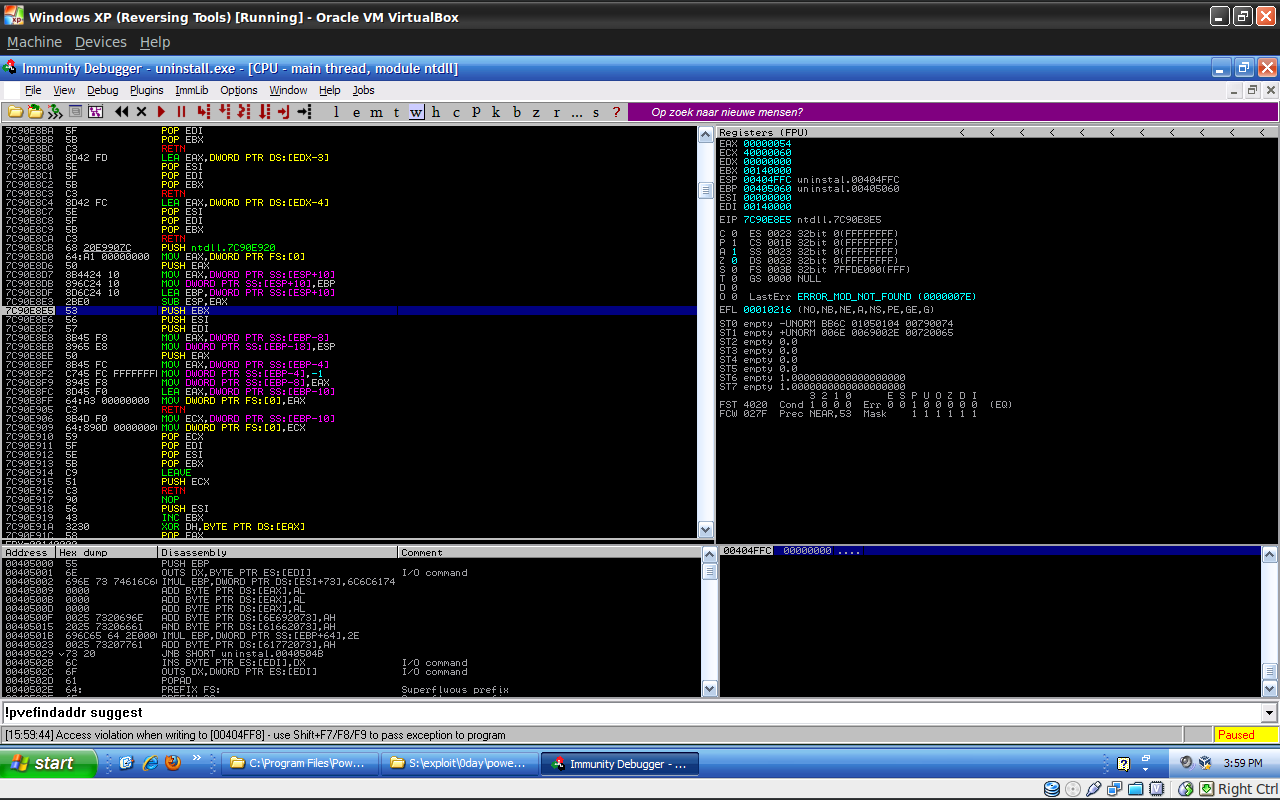The width and height of the screenshot is (1280, 800).
Task: Switch to 'C:\Program Files\Pow...' taskbar window
Action: [x=300, y=764]
